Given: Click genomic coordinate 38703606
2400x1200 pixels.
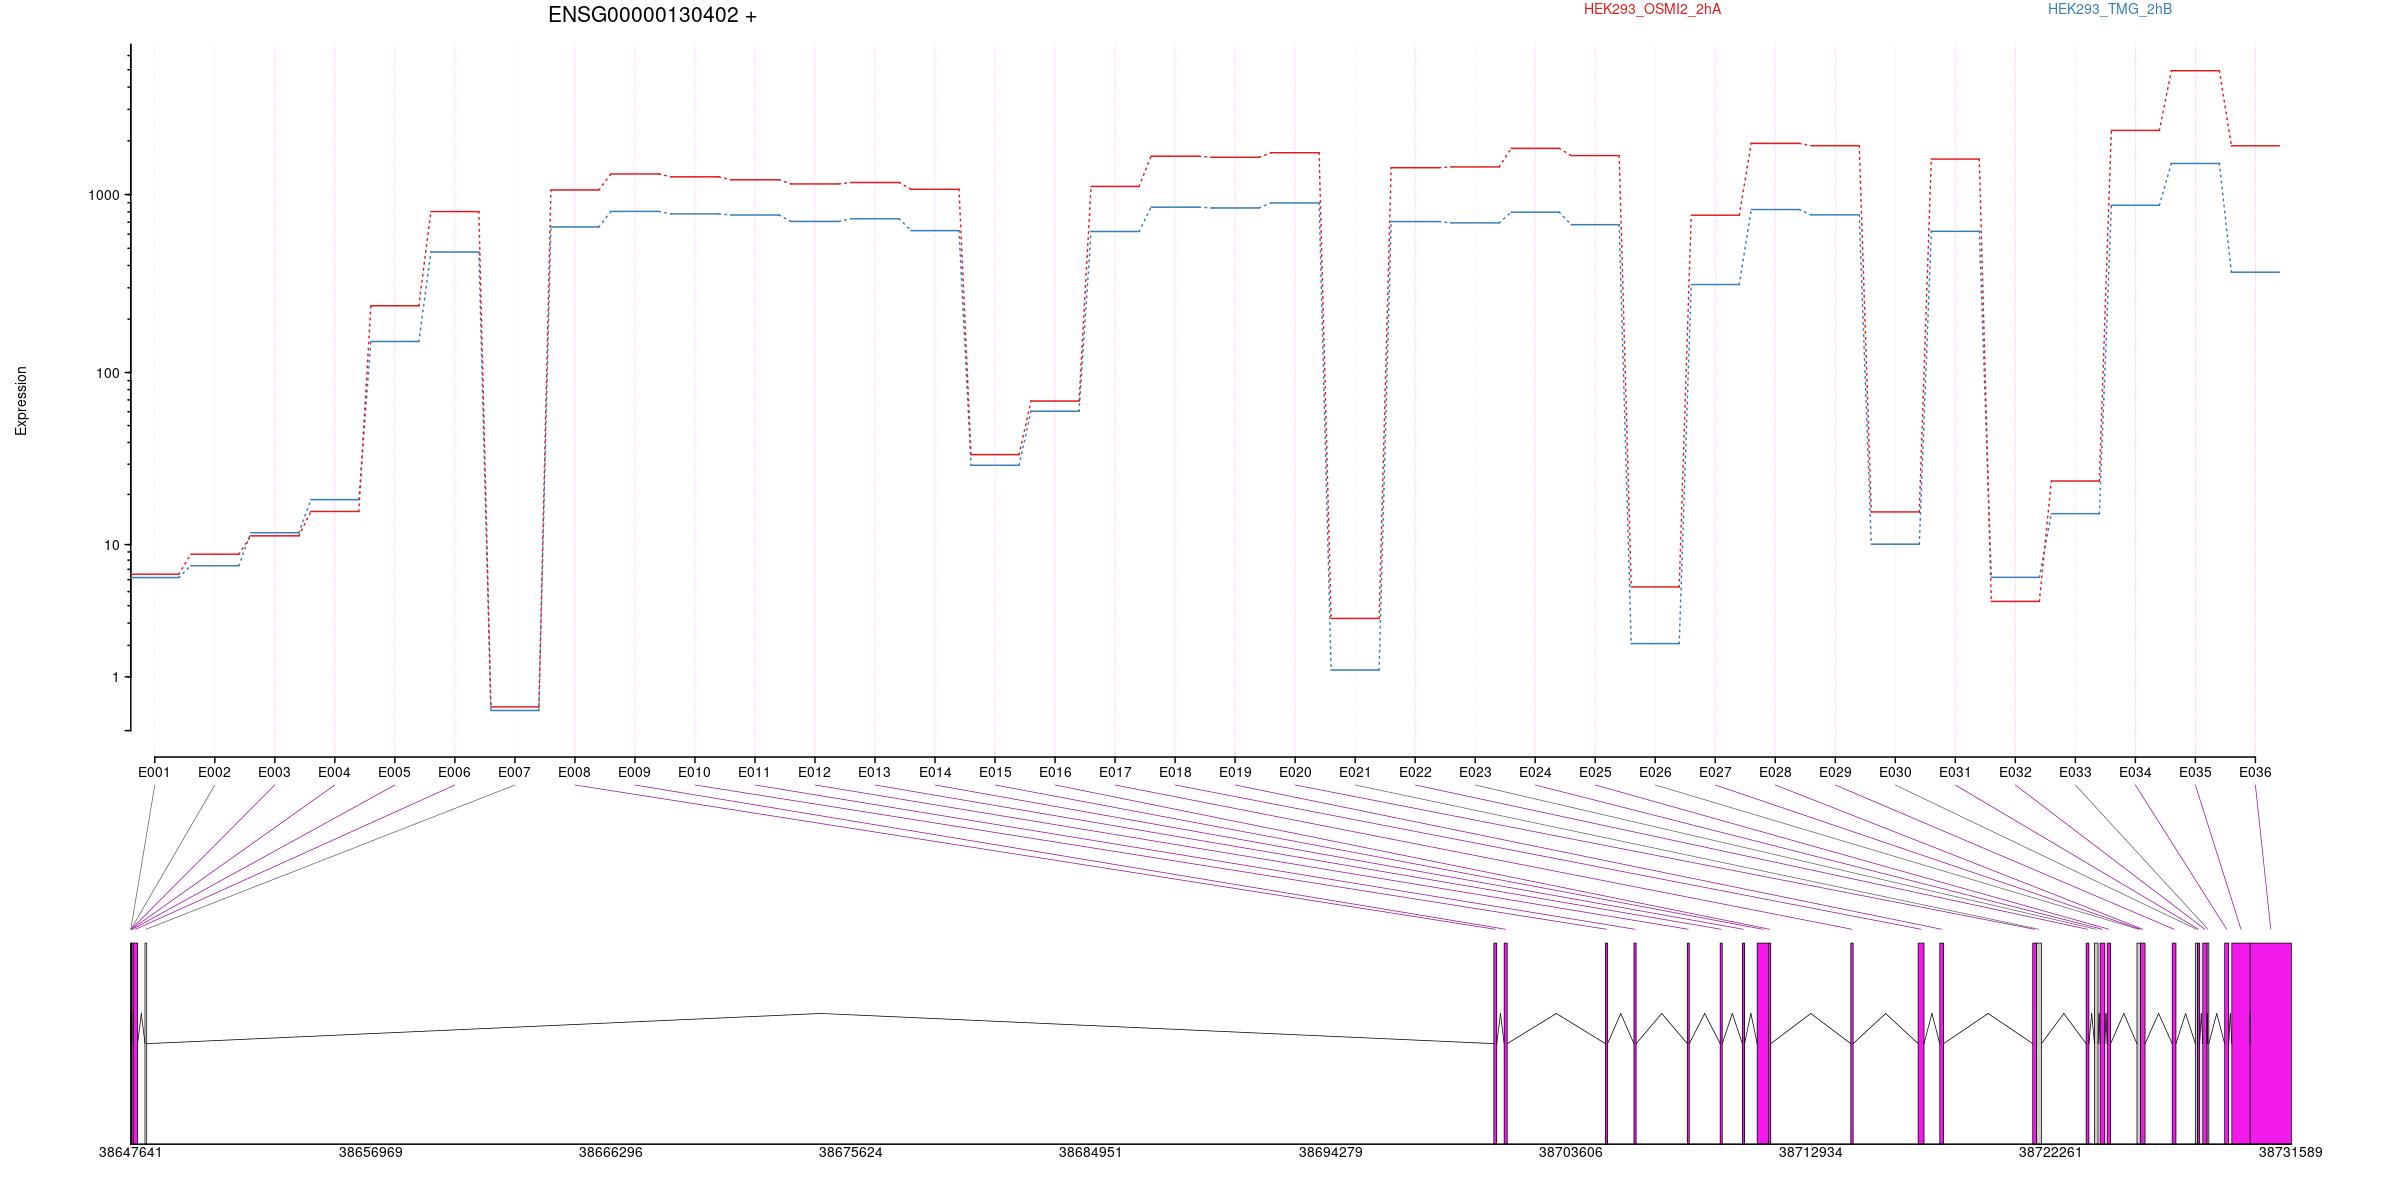Looking at the screenshot, I should [1570, 1152].
